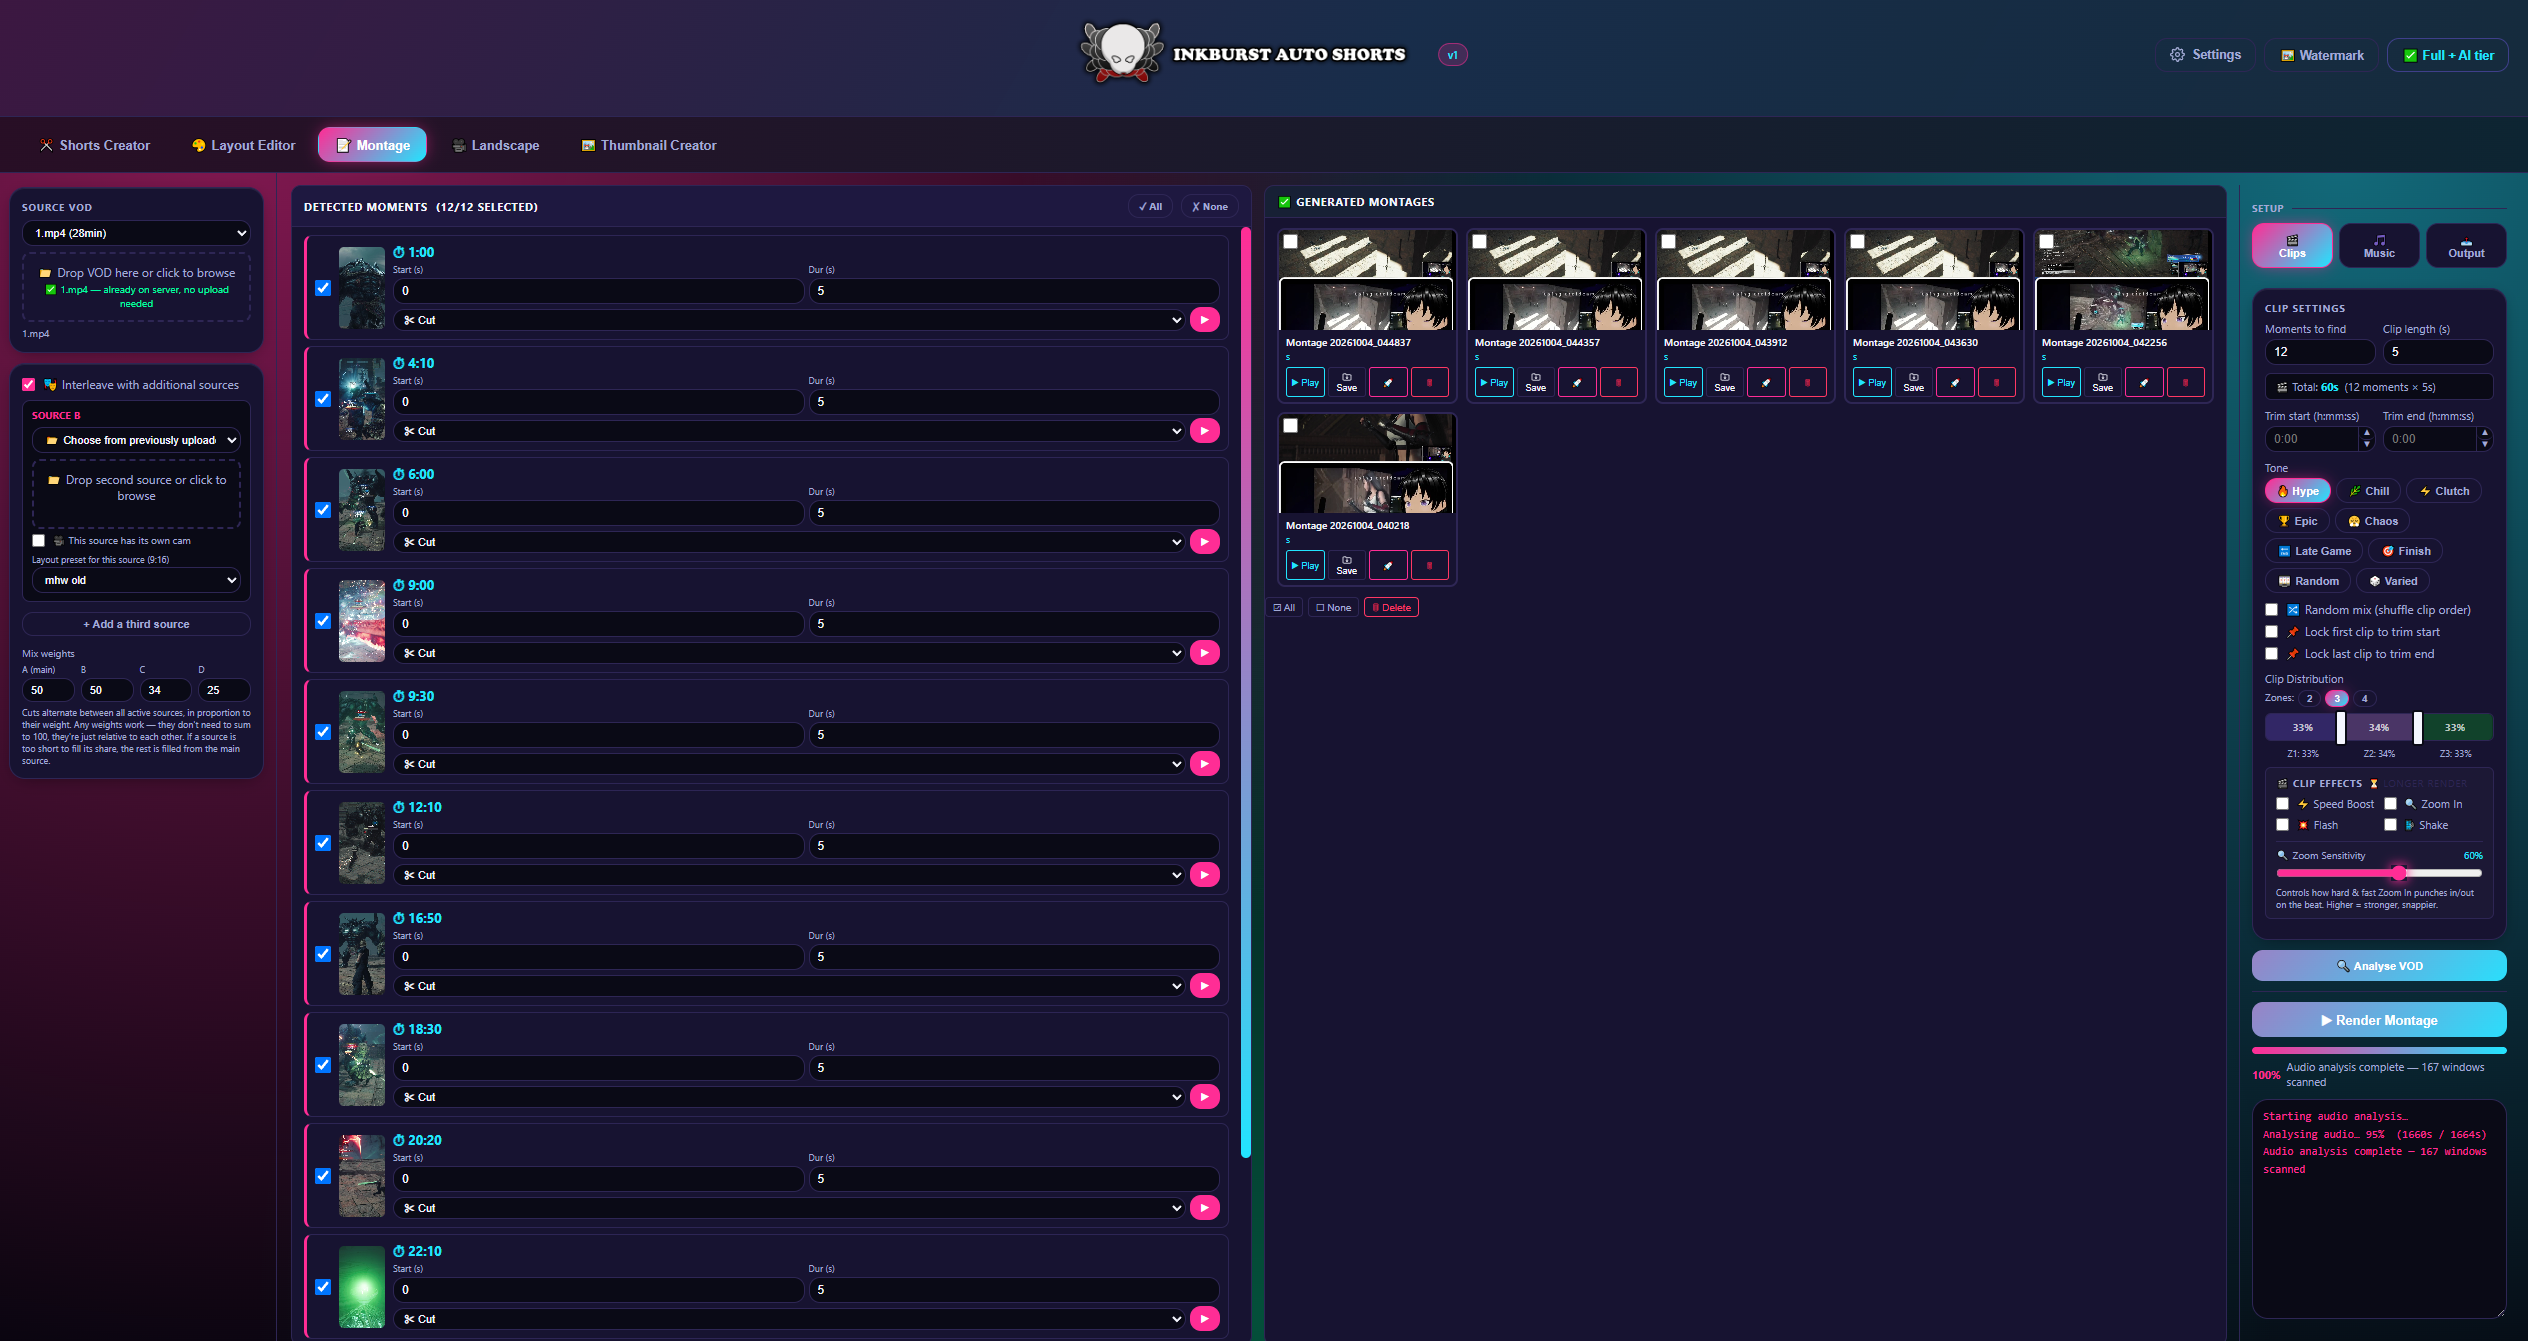Adjust the Zoom Sensitivity slider
The height and width of the screenshot is (1341, 2528).
pos(2379,873)
